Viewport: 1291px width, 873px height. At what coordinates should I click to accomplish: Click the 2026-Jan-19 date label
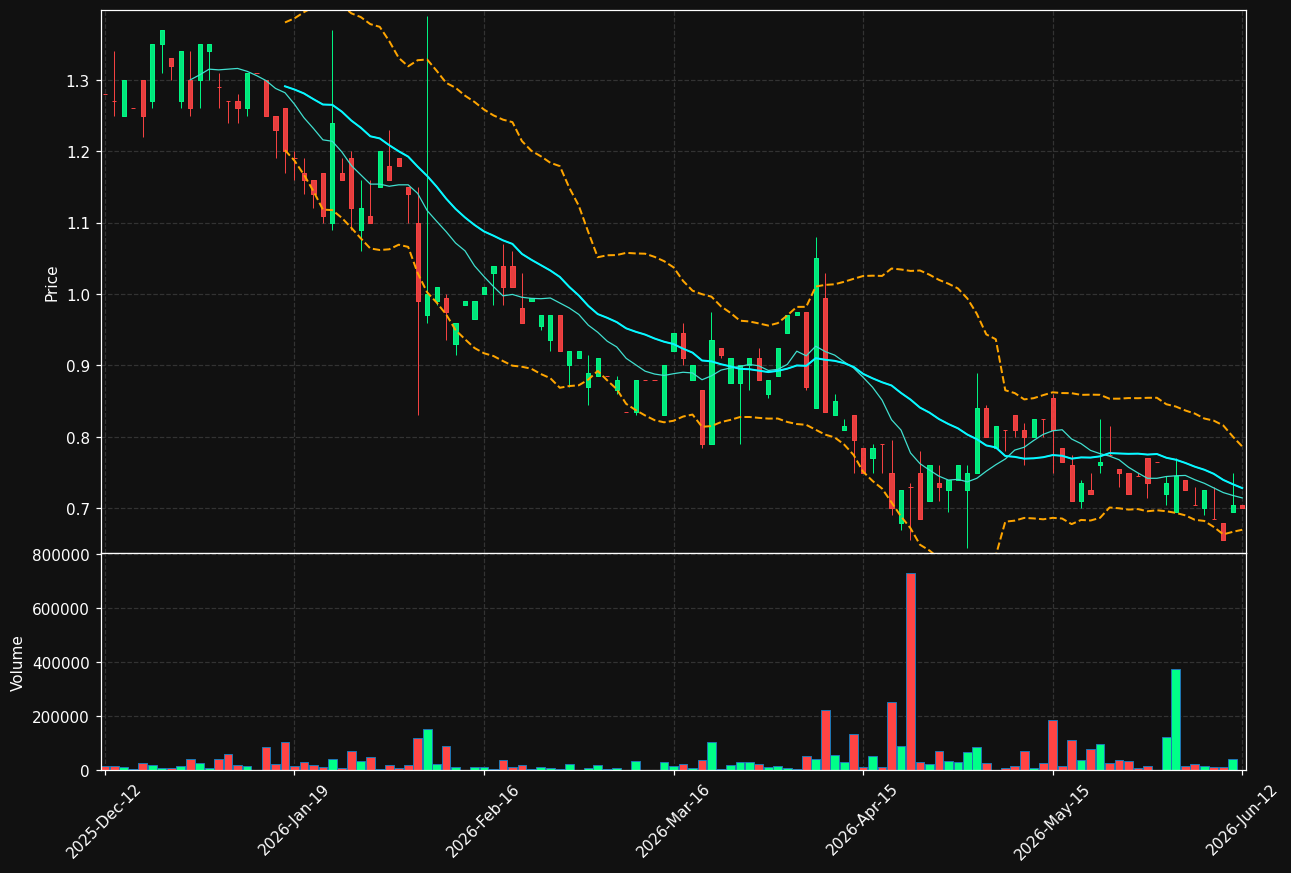click(x=294, y=821)
